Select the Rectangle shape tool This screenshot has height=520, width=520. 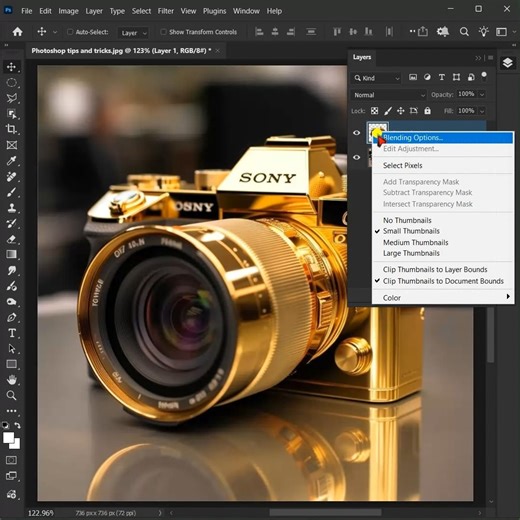tap(12, 364)
